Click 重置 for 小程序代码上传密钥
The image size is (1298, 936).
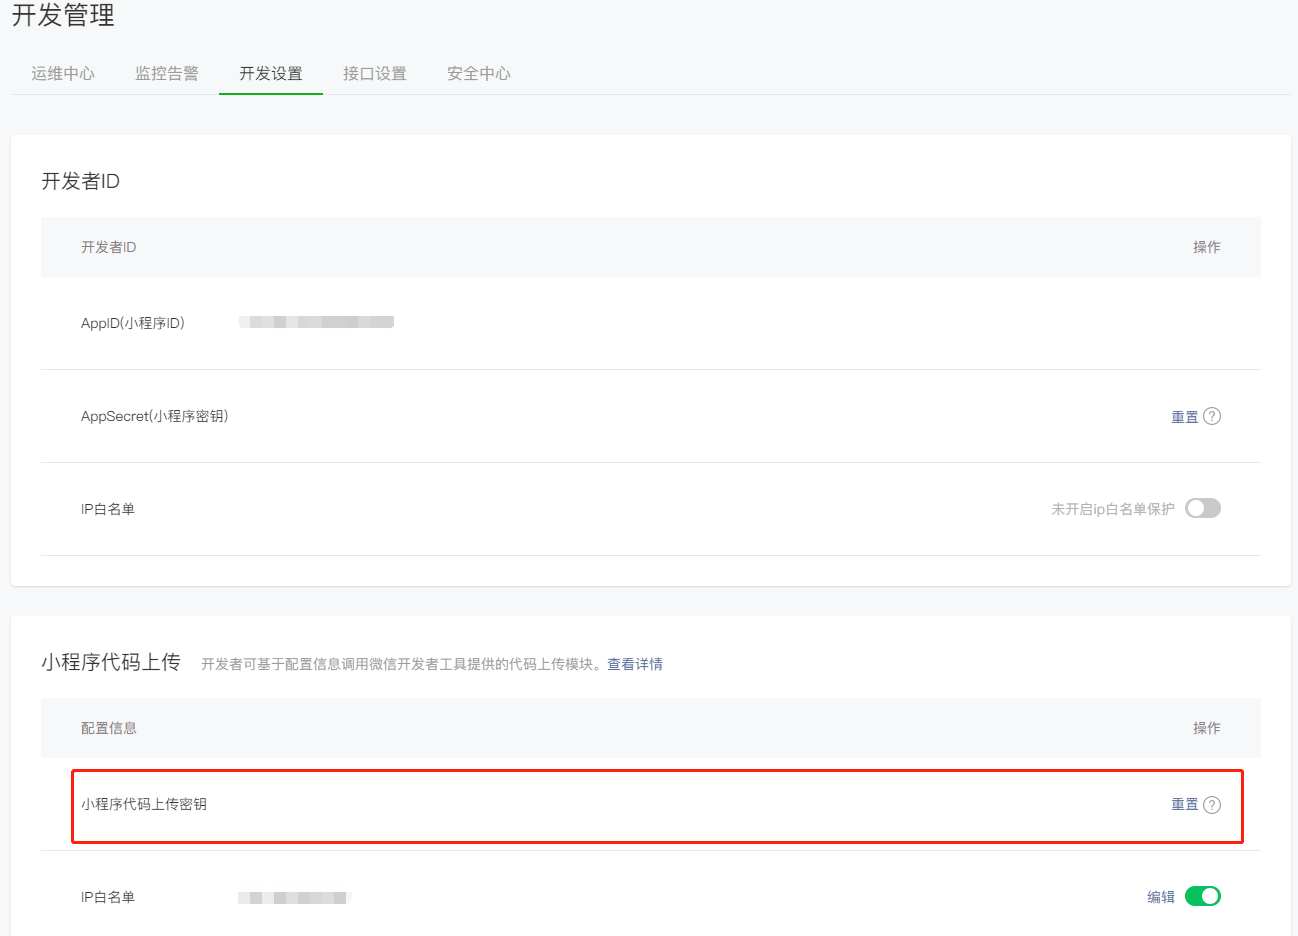(x=1184, y=805)
